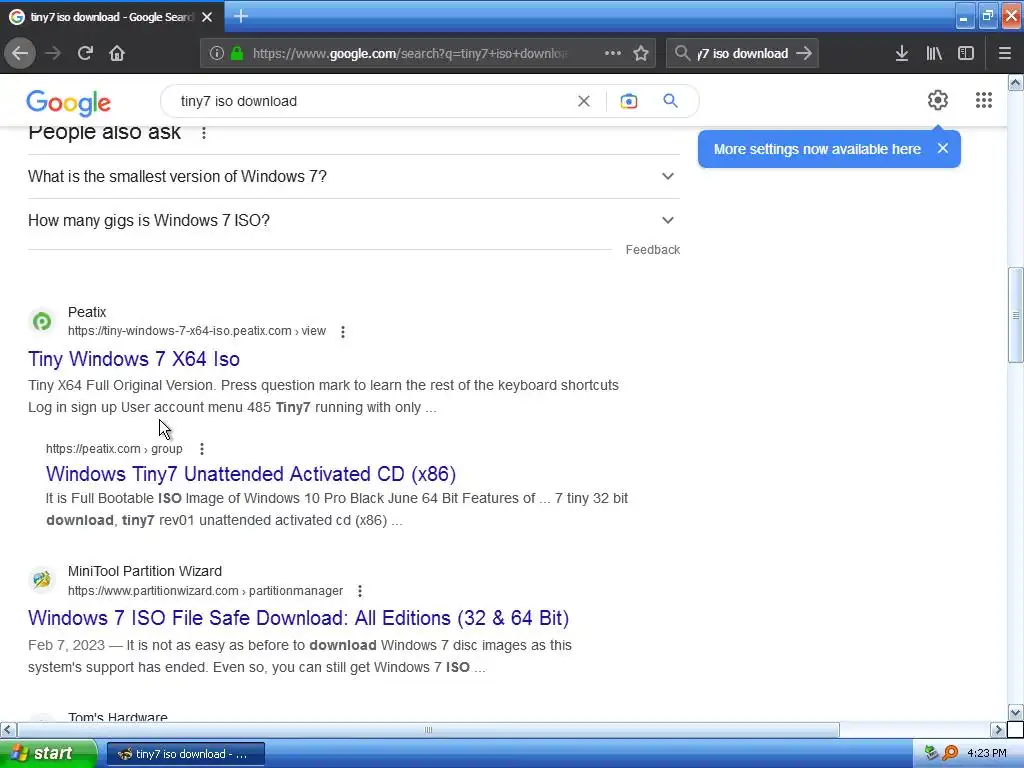
Task: Clear the Google search query
Action: click(x=584, y=101)
